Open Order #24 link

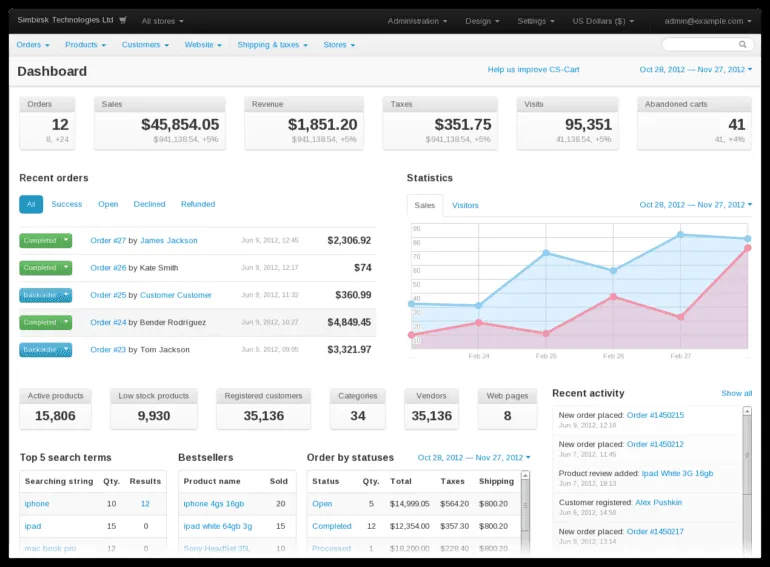(108, 322)
